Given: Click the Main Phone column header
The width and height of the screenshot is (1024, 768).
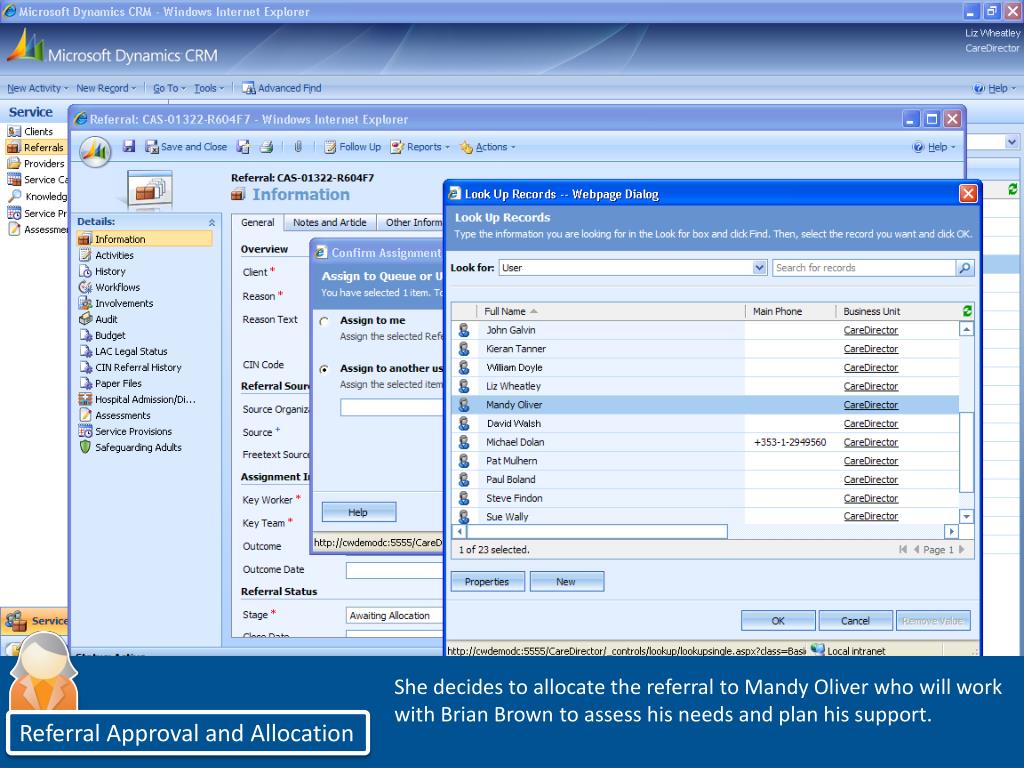Looking at the screenshot, I should pyautogui.click(x=777, y=312).
